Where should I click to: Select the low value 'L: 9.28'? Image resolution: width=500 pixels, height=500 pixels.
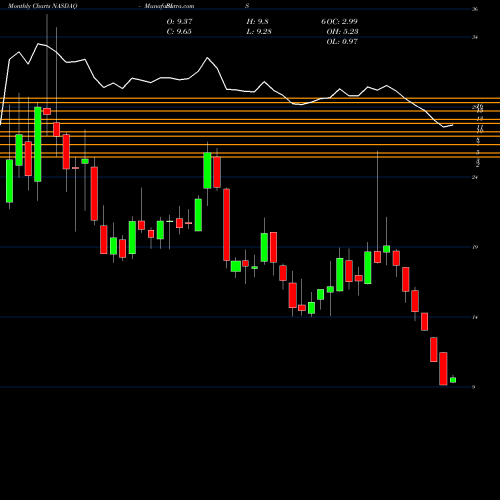(259, 31)
